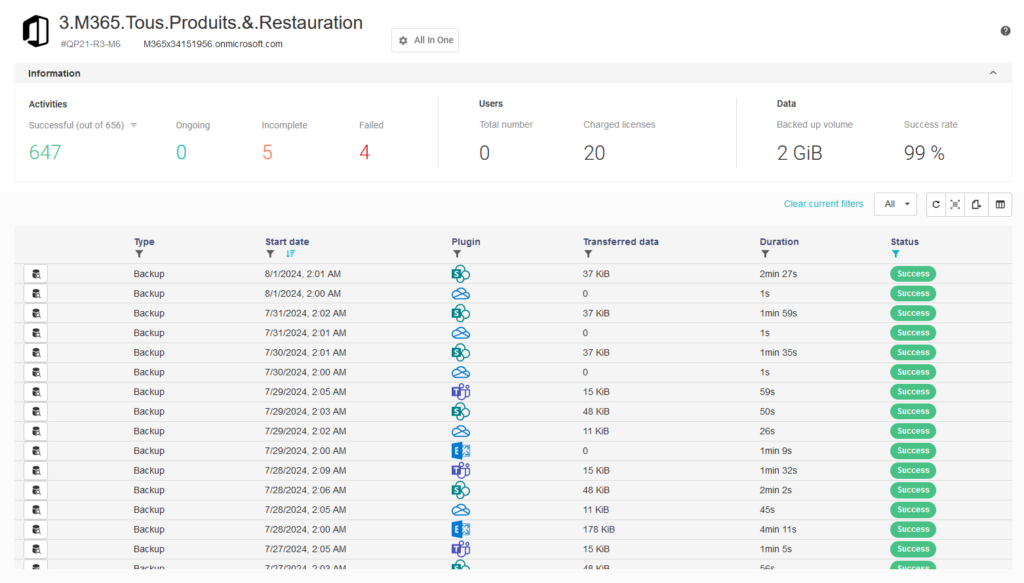This screenshot has height=583, width=1024.
Task: Open details icon for the 8/1/2024, 2:01 AM backup
Action: 36,274
